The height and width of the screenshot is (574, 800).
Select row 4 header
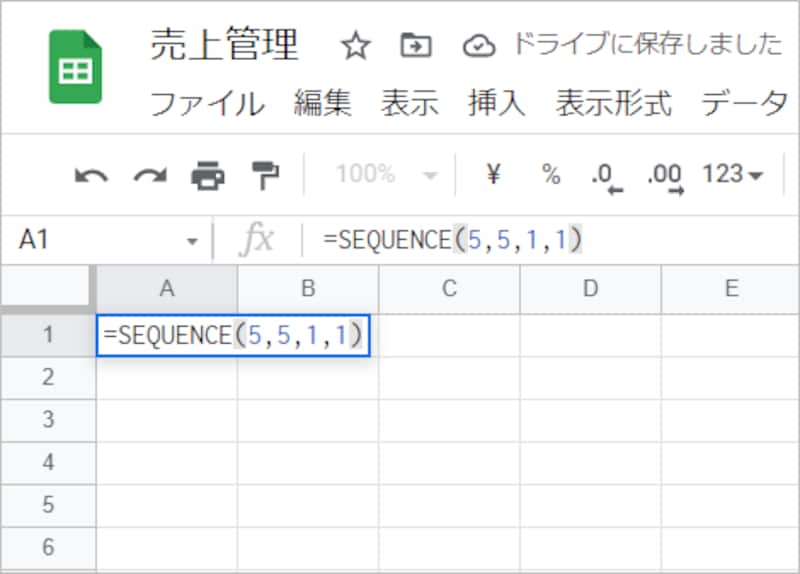pos(48,463)
